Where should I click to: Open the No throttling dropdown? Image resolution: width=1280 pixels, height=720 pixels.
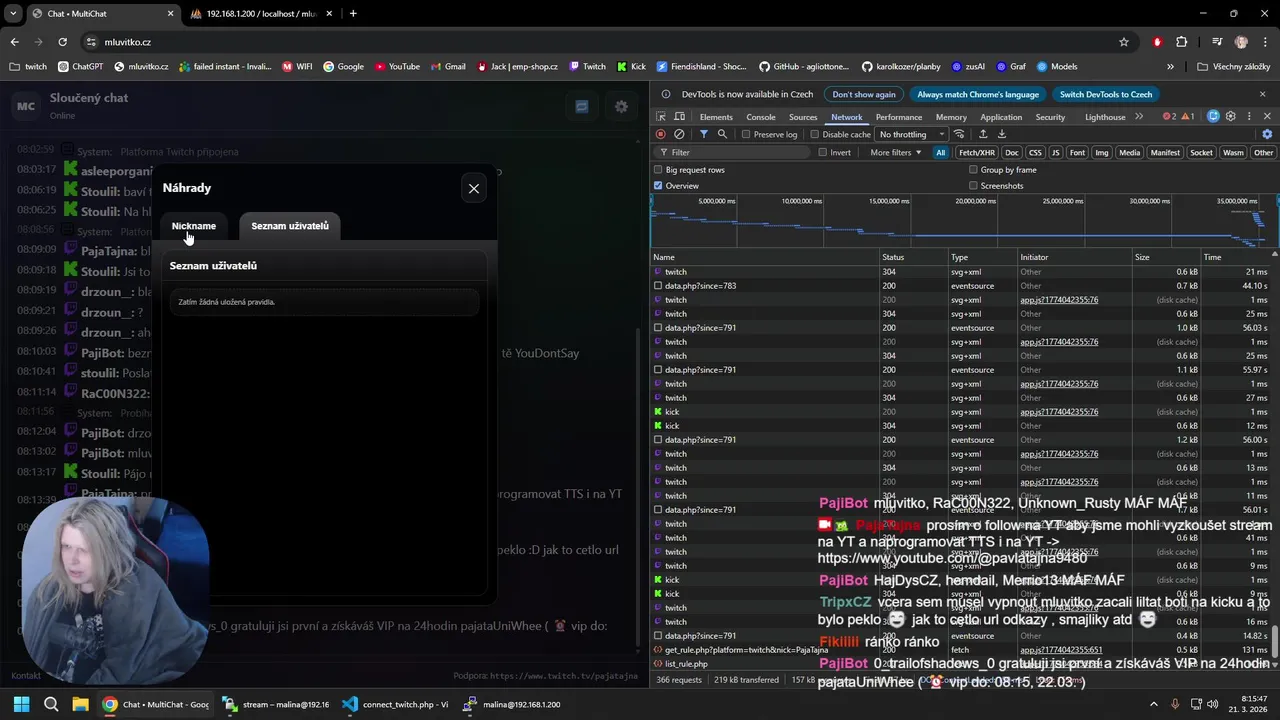coord(911,134)
